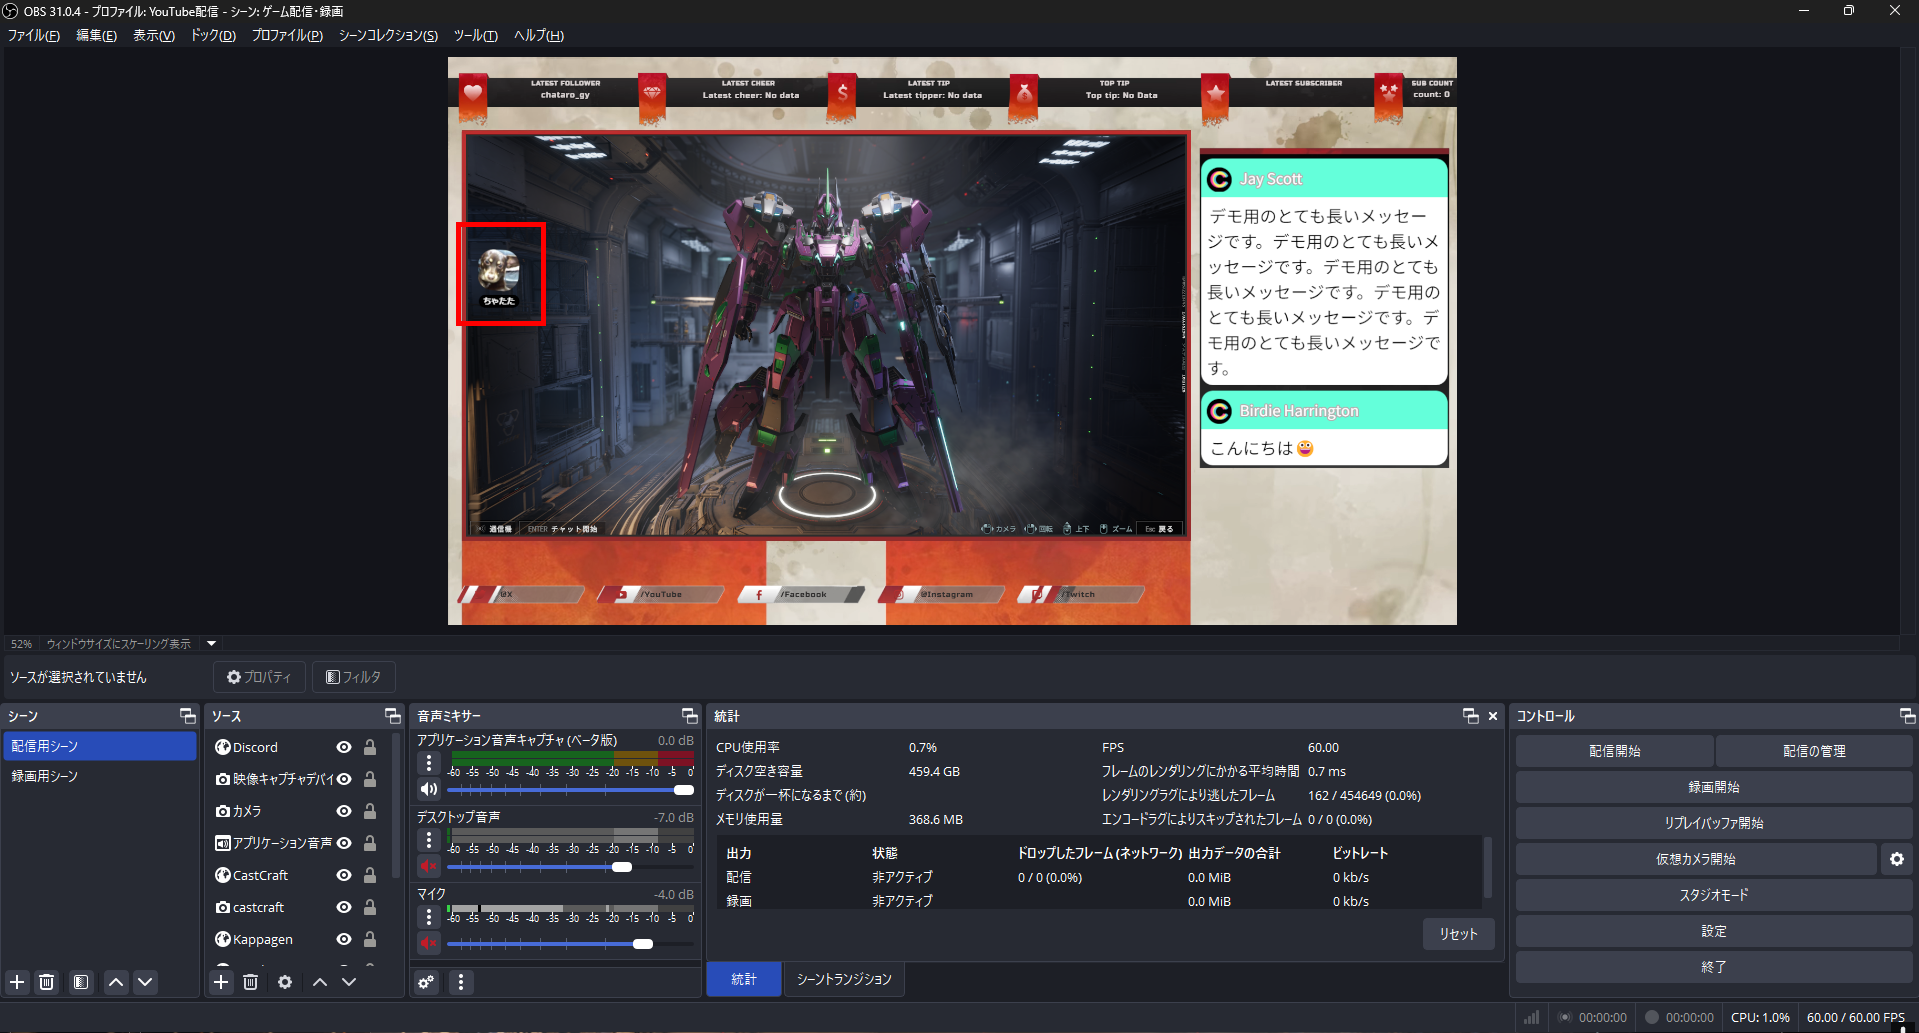The image size is (1919, 1033).
Task: Adjust the application audio capture volume slider
Action: (570, 790)
